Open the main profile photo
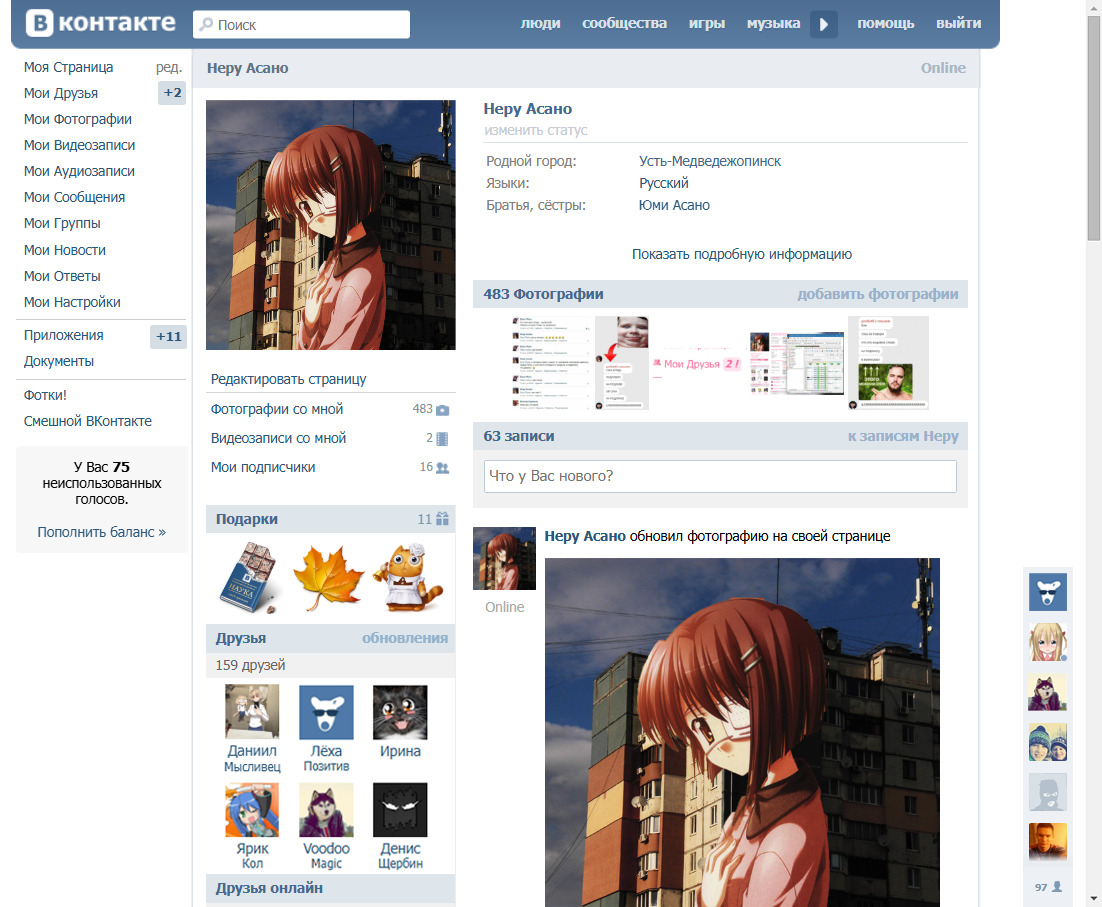This screenshot has height=907, width=1102. (x=331, y=225)
